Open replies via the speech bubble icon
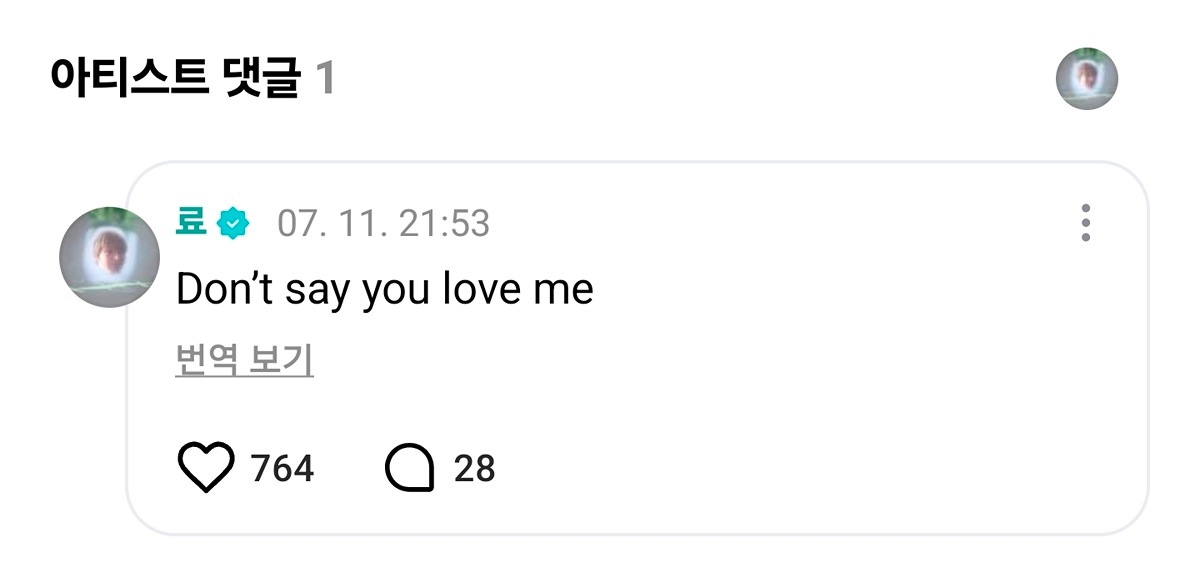The image size is (1200, 583). (x=410, y=468)
